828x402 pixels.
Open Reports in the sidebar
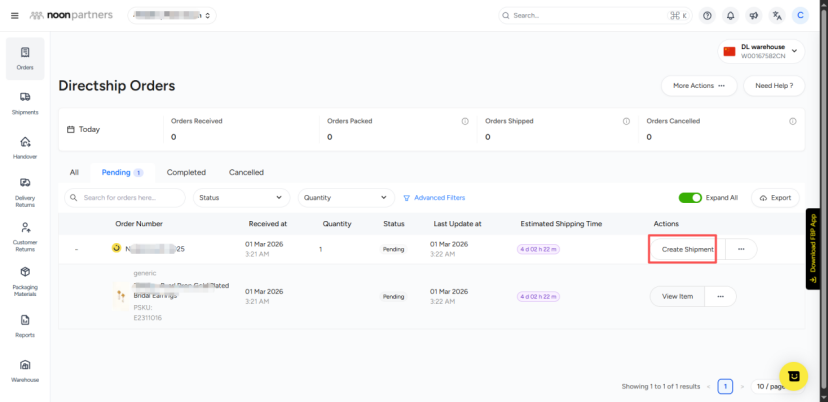(25, 326)
